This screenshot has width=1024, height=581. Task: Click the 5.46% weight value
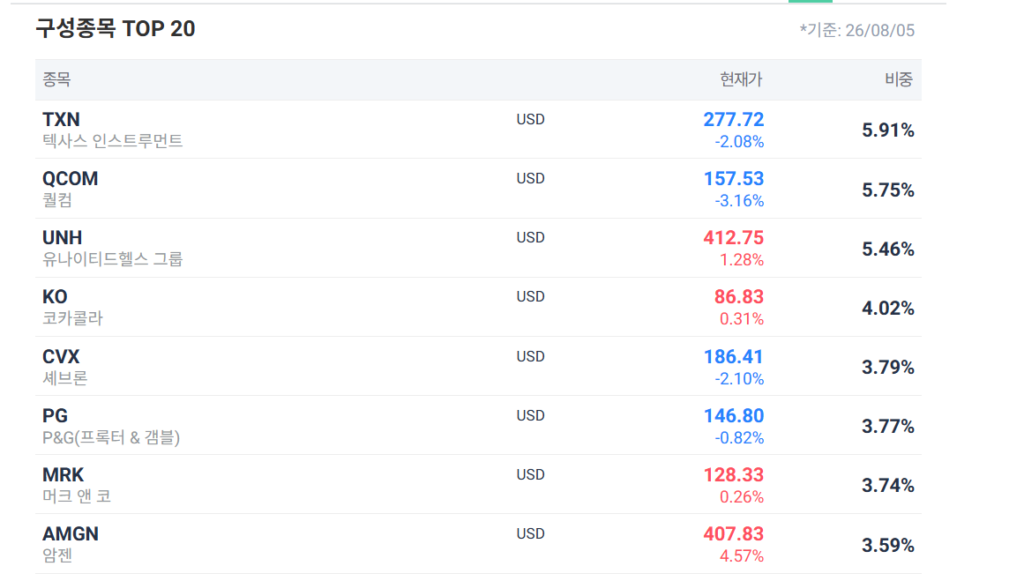click(x=888, y=249)
